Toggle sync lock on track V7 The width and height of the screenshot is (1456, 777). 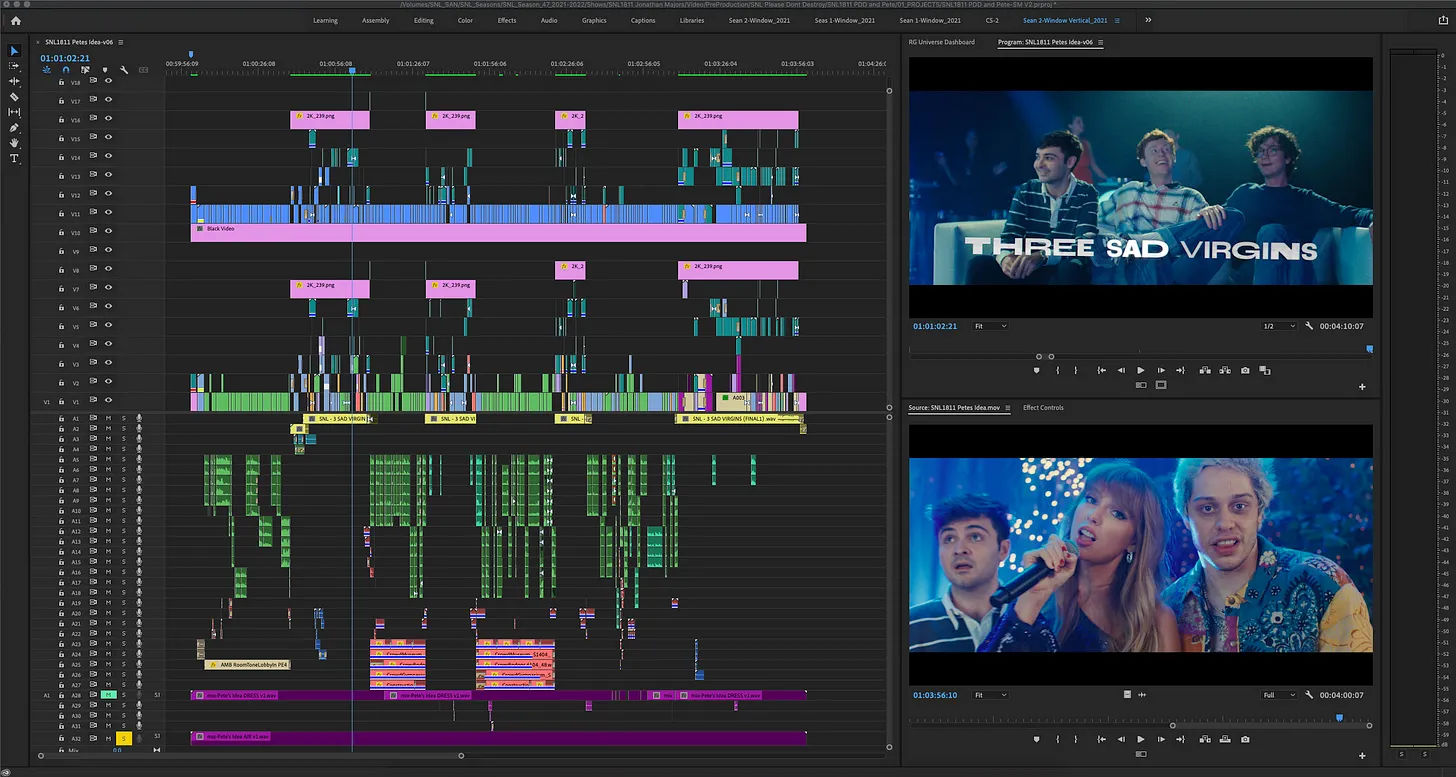pos(93,288)
